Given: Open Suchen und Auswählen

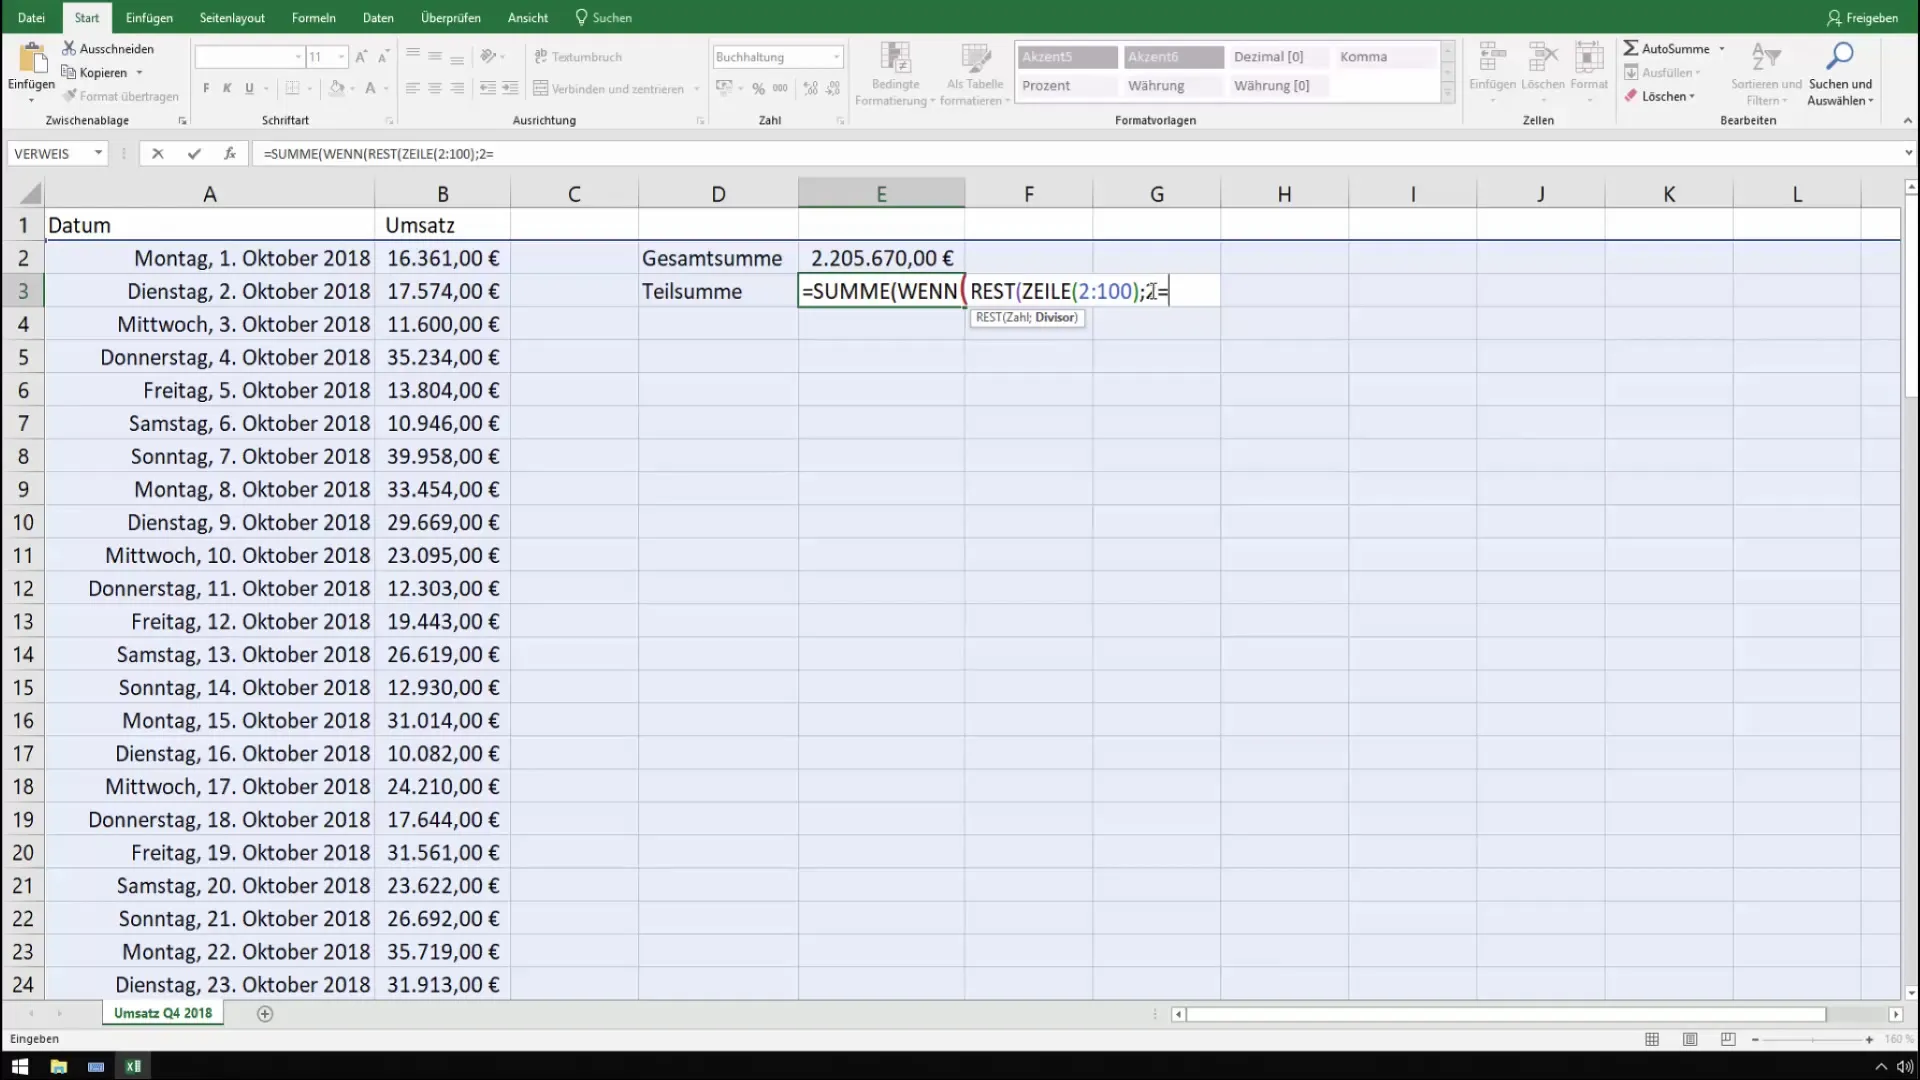Looking at the screenshot, I should coord(1840,74).
